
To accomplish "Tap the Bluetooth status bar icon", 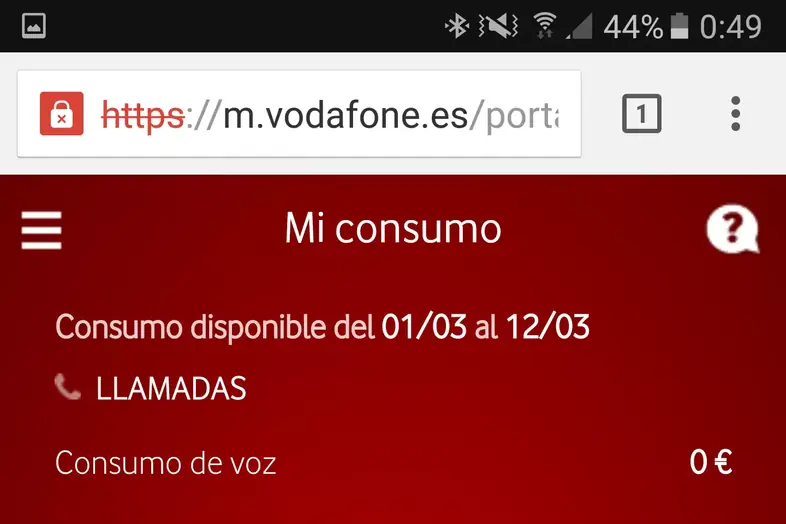I will tap(457, 26).
